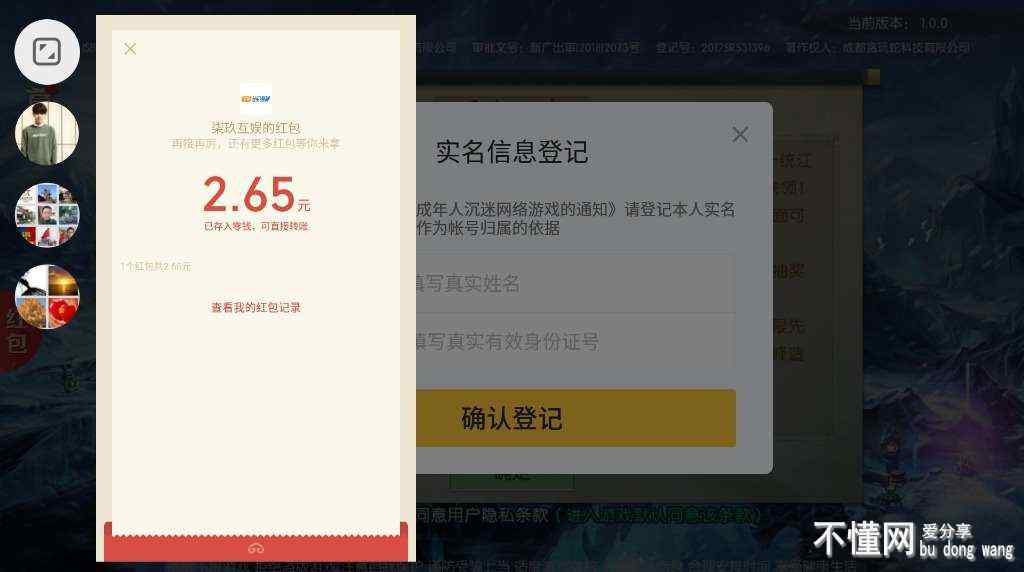
Task: Click the 不懂网 watermark logo
Action: pos(913,540)
